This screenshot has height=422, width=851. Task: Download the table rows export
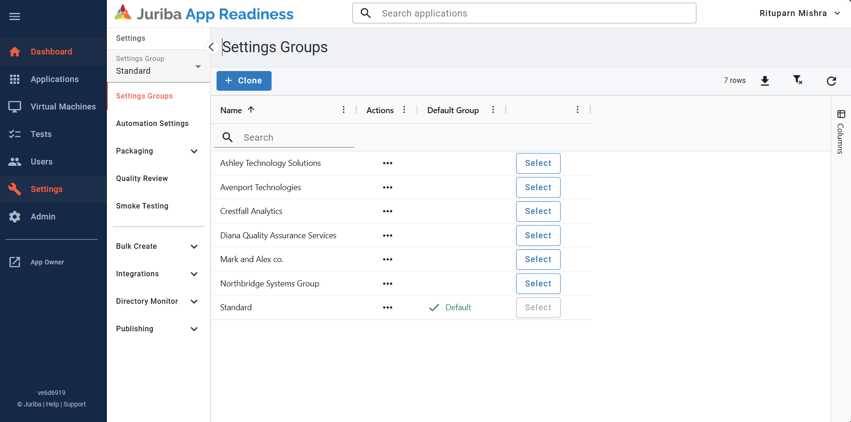pyautogui.click(x=765, y=81)
